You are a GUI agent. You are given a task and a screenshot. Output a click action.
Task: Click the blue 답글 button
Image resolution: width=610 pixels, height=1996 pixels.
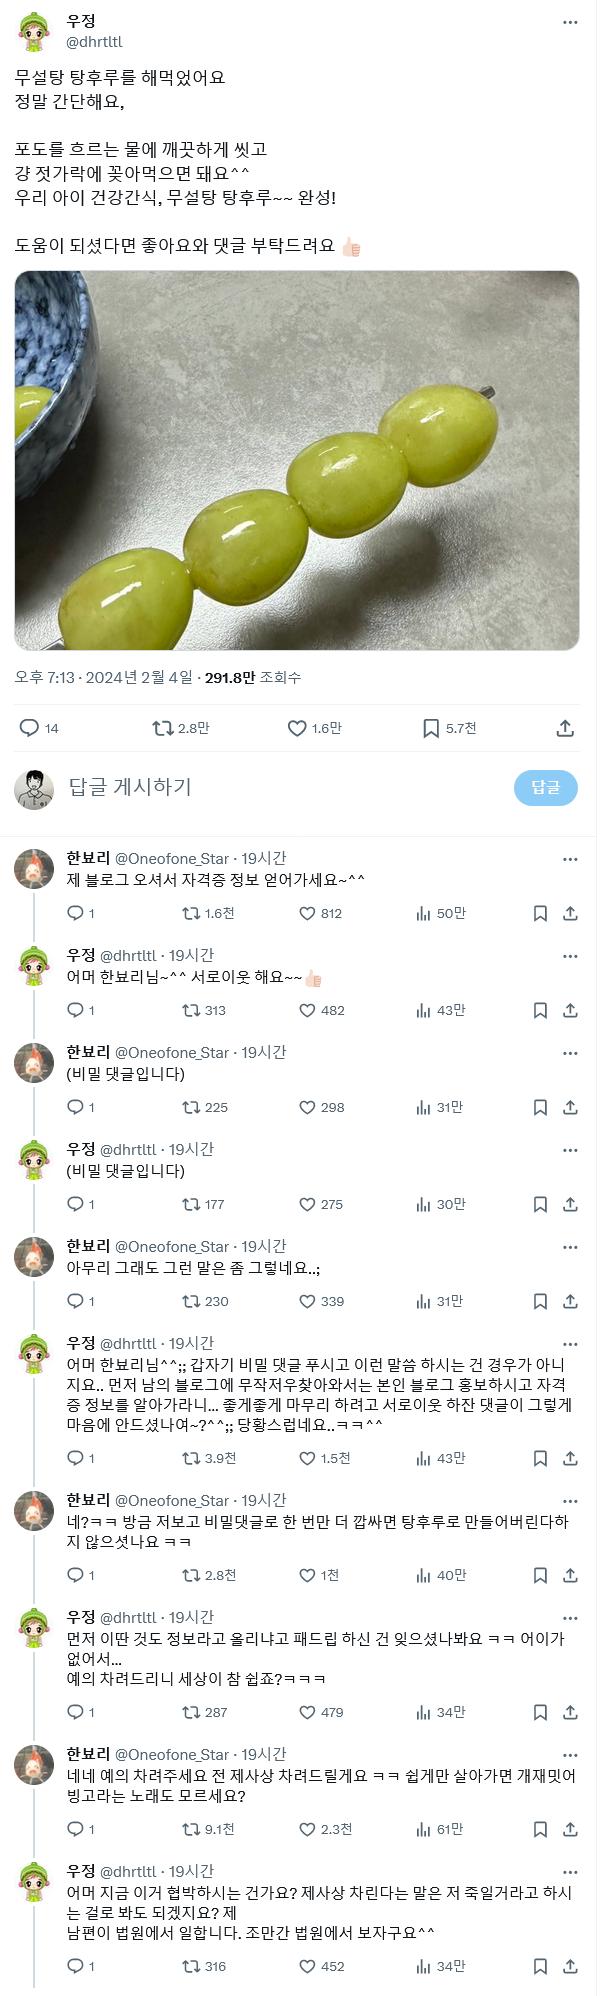coord(545,788)
